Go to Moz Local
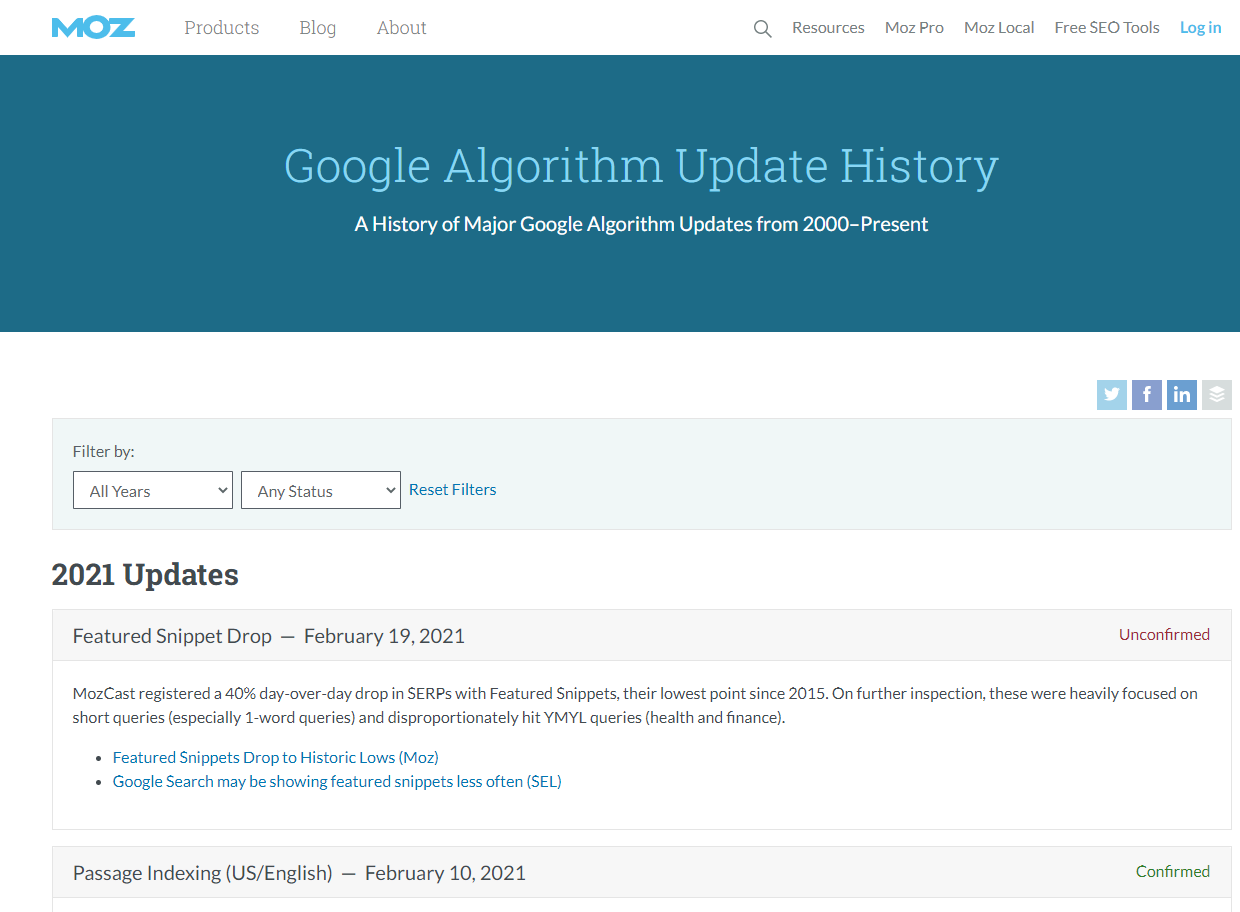The image size is (1240, 912). pos(999,28)
